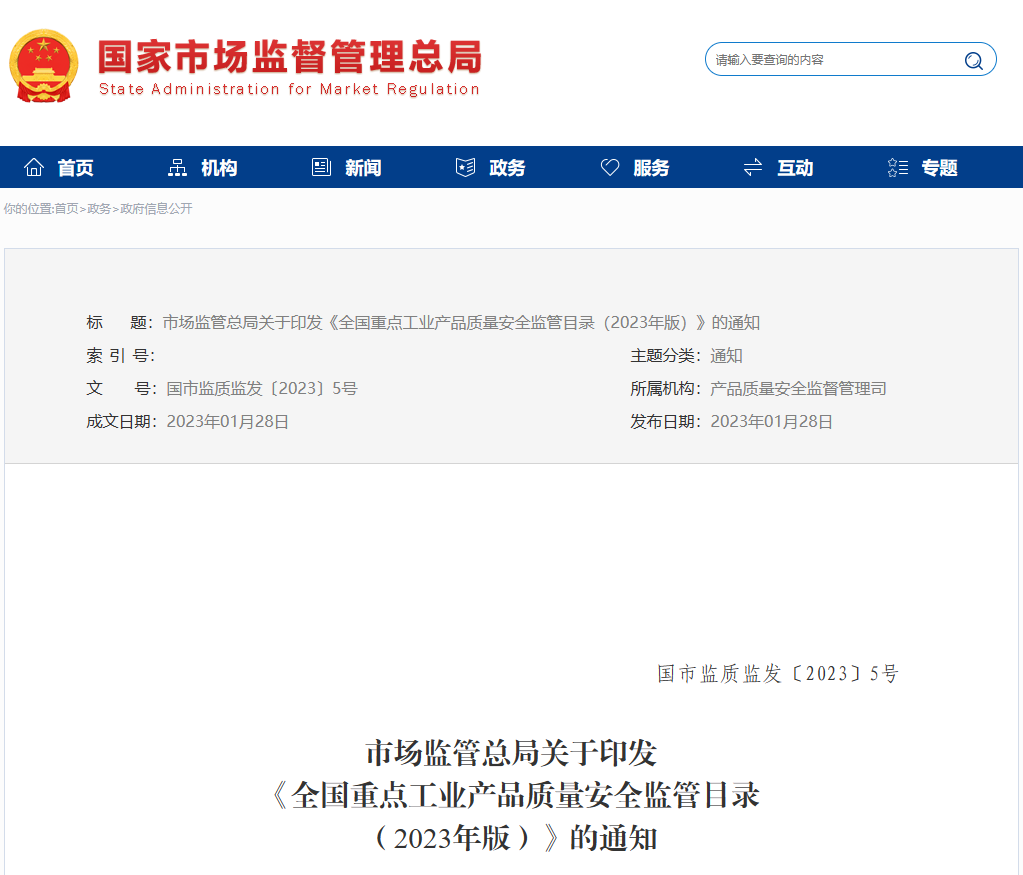Click the State Administration for Market Regulation text

coord(289,89)
